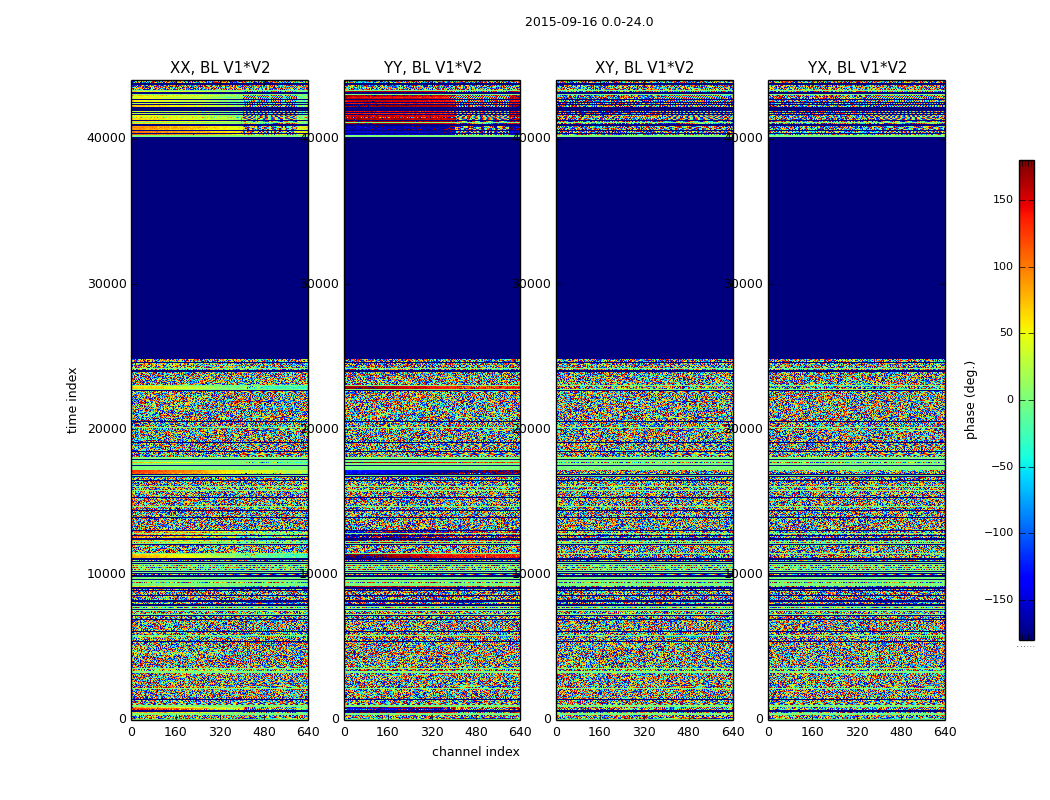Click the 40000 time tick left of YX plot
Viewport: 1050px width, 800px height.
pos(744,138)
